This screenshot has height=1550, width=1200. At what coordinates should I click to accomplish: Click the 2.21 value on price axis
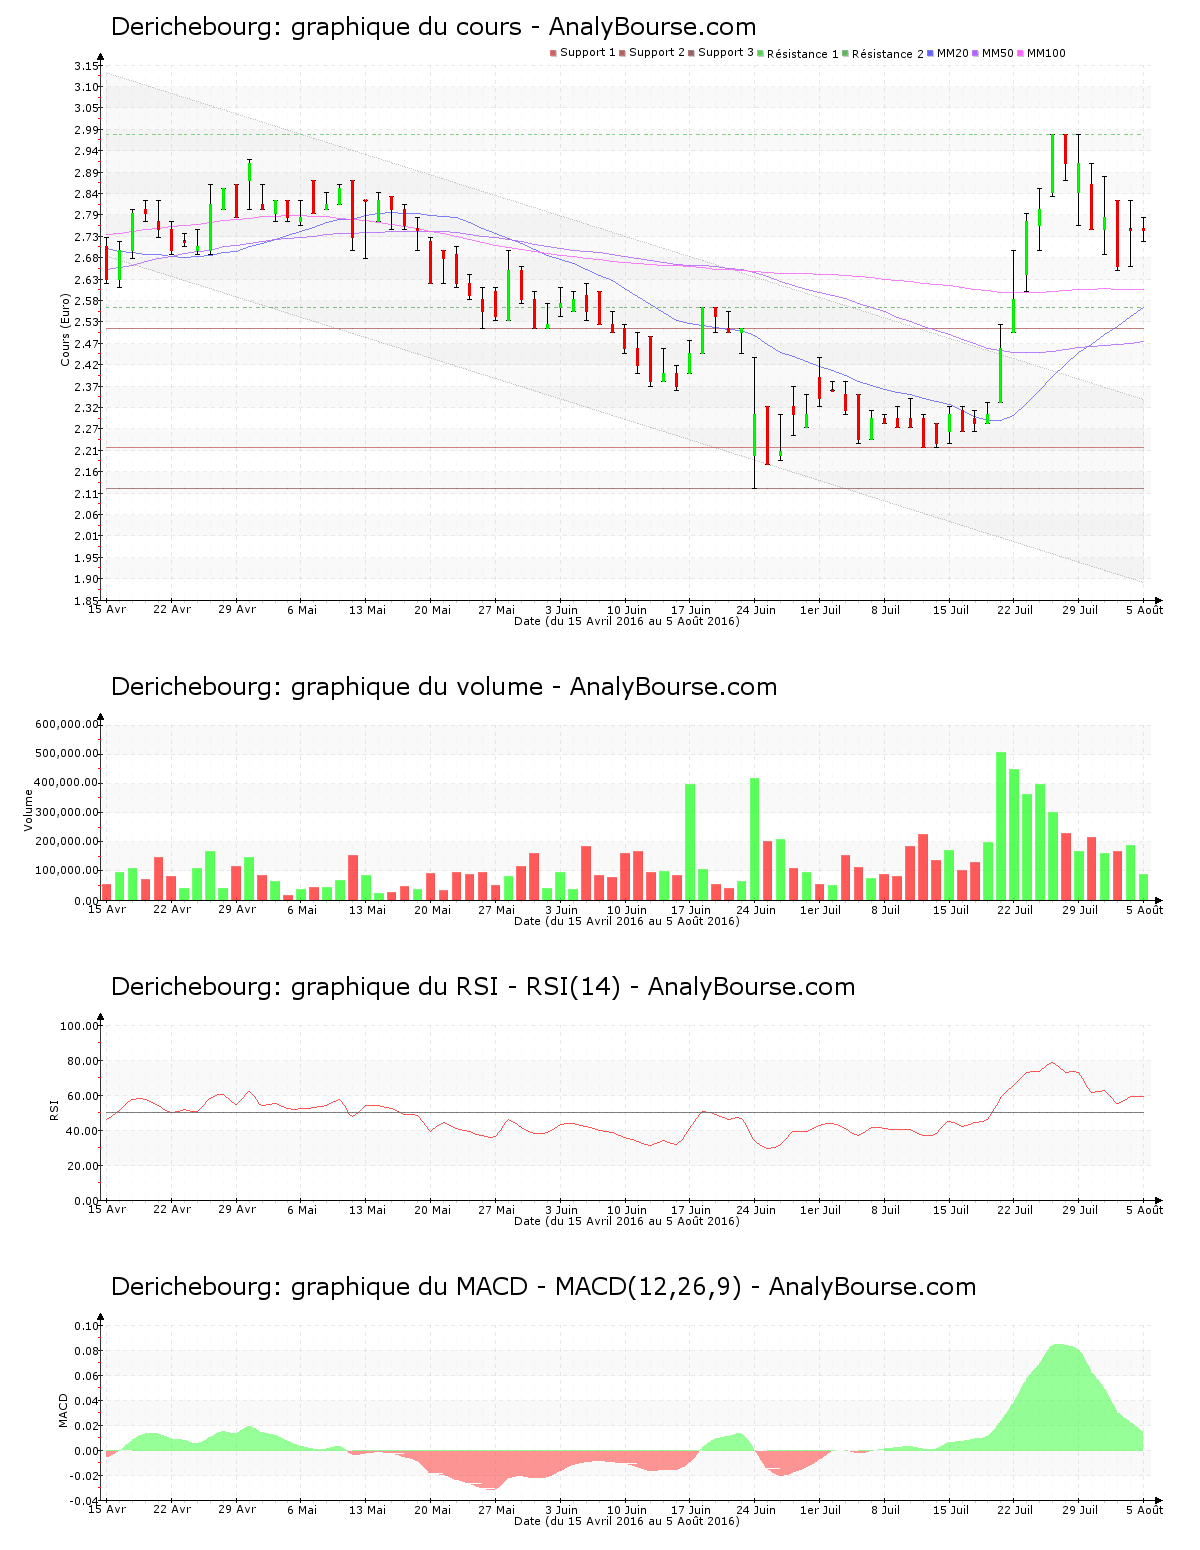[x=86, y=451]
